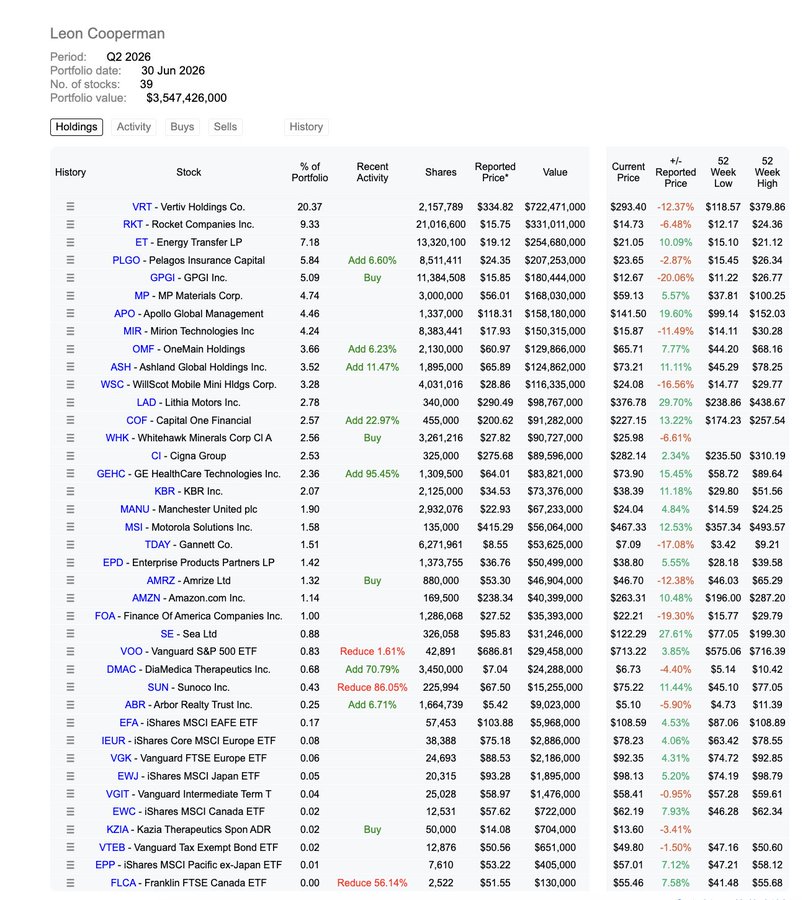
Task: Open history icon for WillScot row
Action: 70,385
